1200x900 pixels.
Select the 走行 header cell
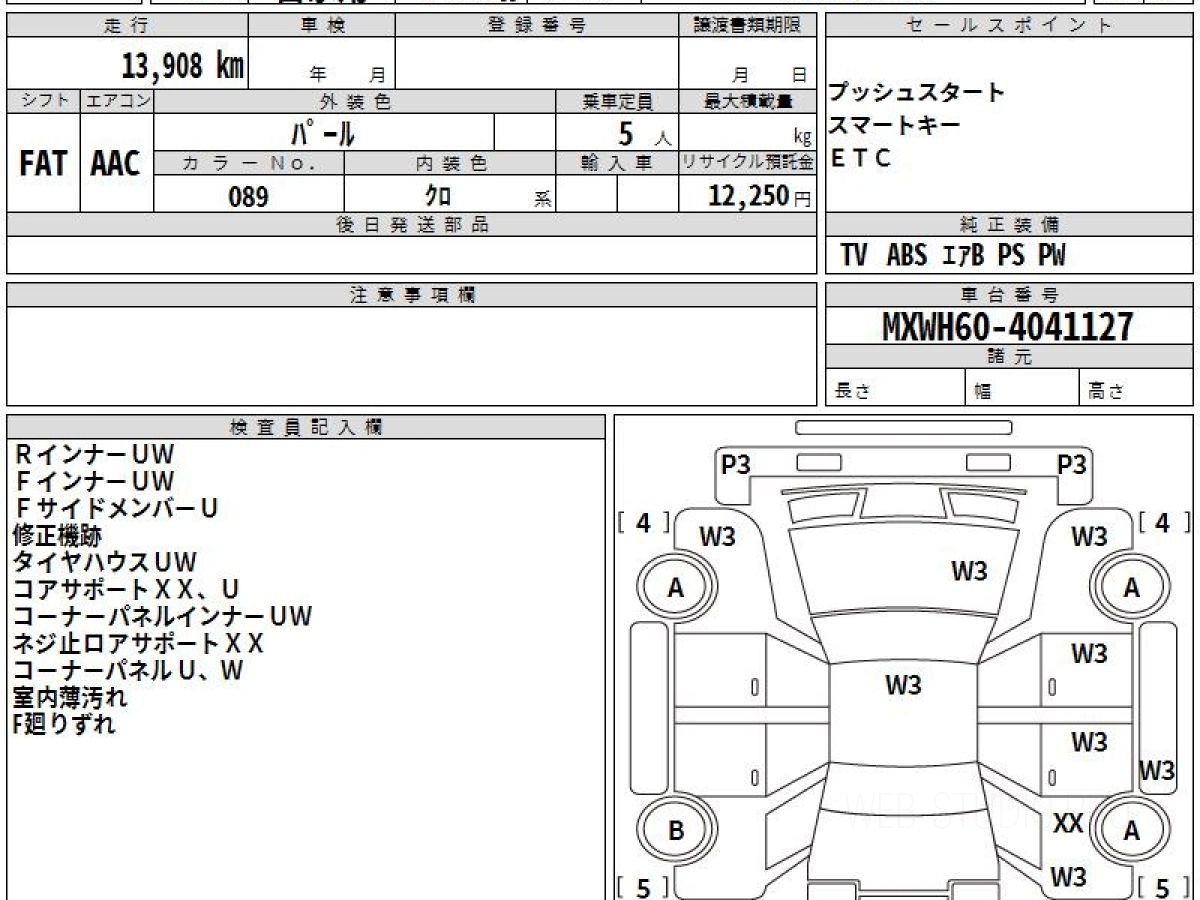127,26
